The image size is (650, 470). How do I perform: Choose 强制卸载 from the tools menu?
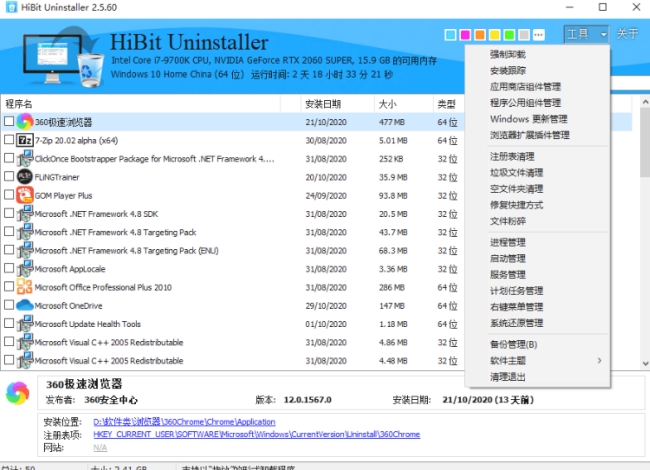coord(509,55)
